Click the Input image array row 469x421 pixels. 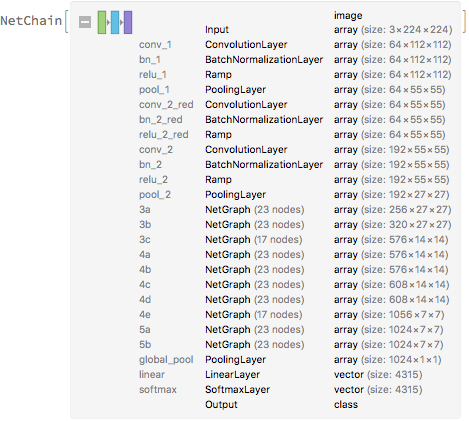pos(329,23)
